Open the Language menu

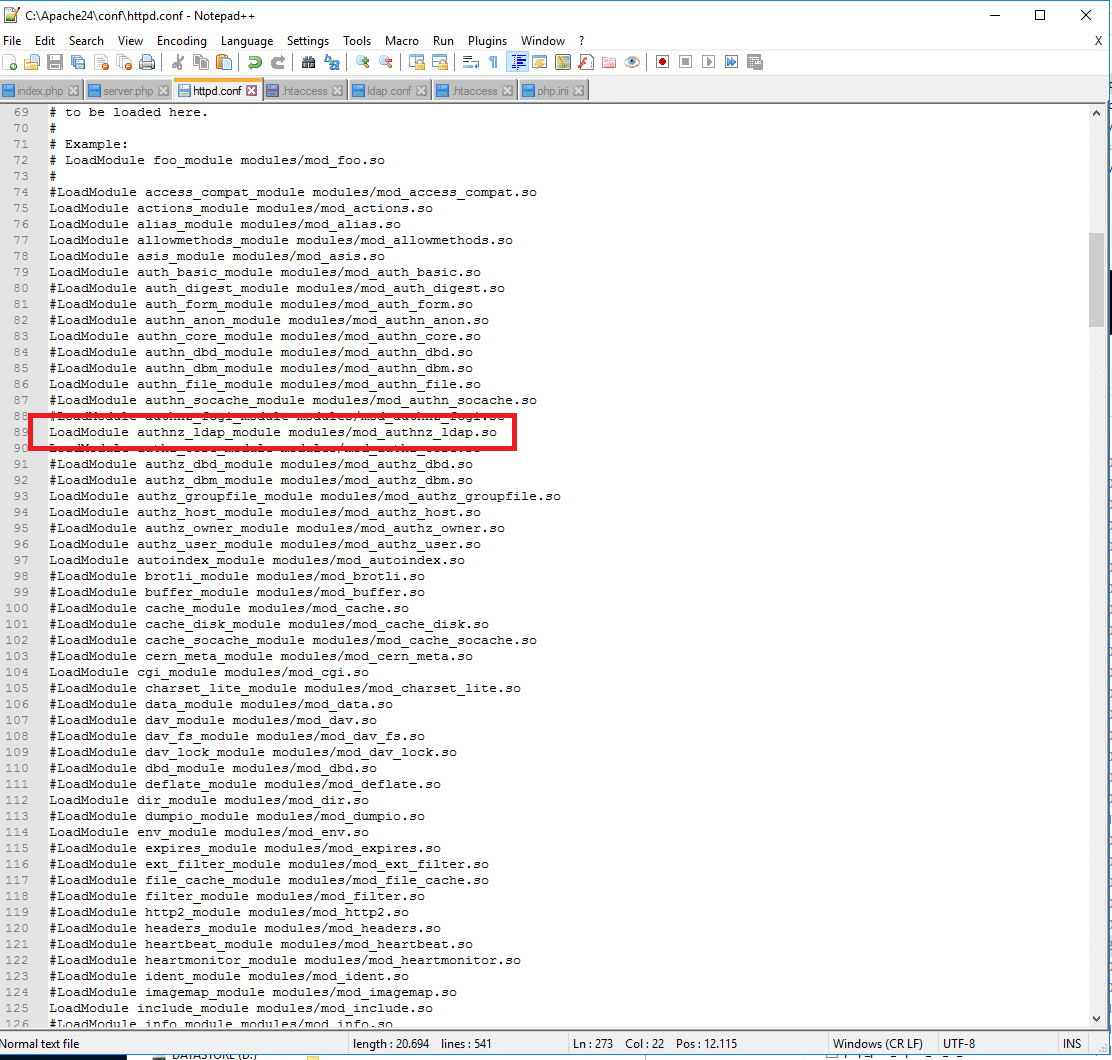click(247, 41)
